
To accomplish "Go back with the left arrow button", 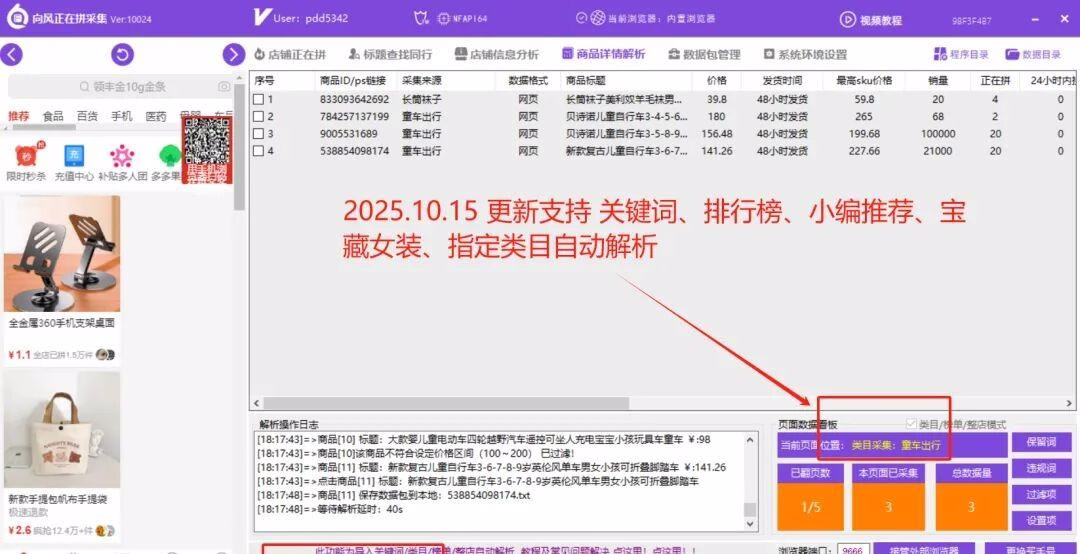I will click(12, 54).
